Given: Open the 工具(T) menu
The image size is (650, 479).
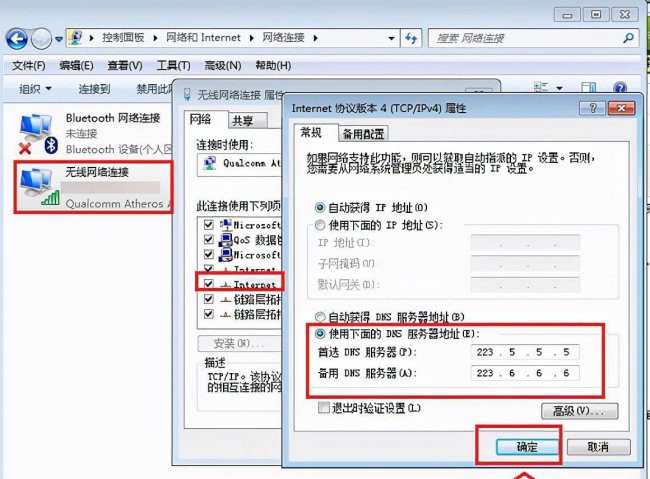Looking at the screenshot, I should 173,65.
